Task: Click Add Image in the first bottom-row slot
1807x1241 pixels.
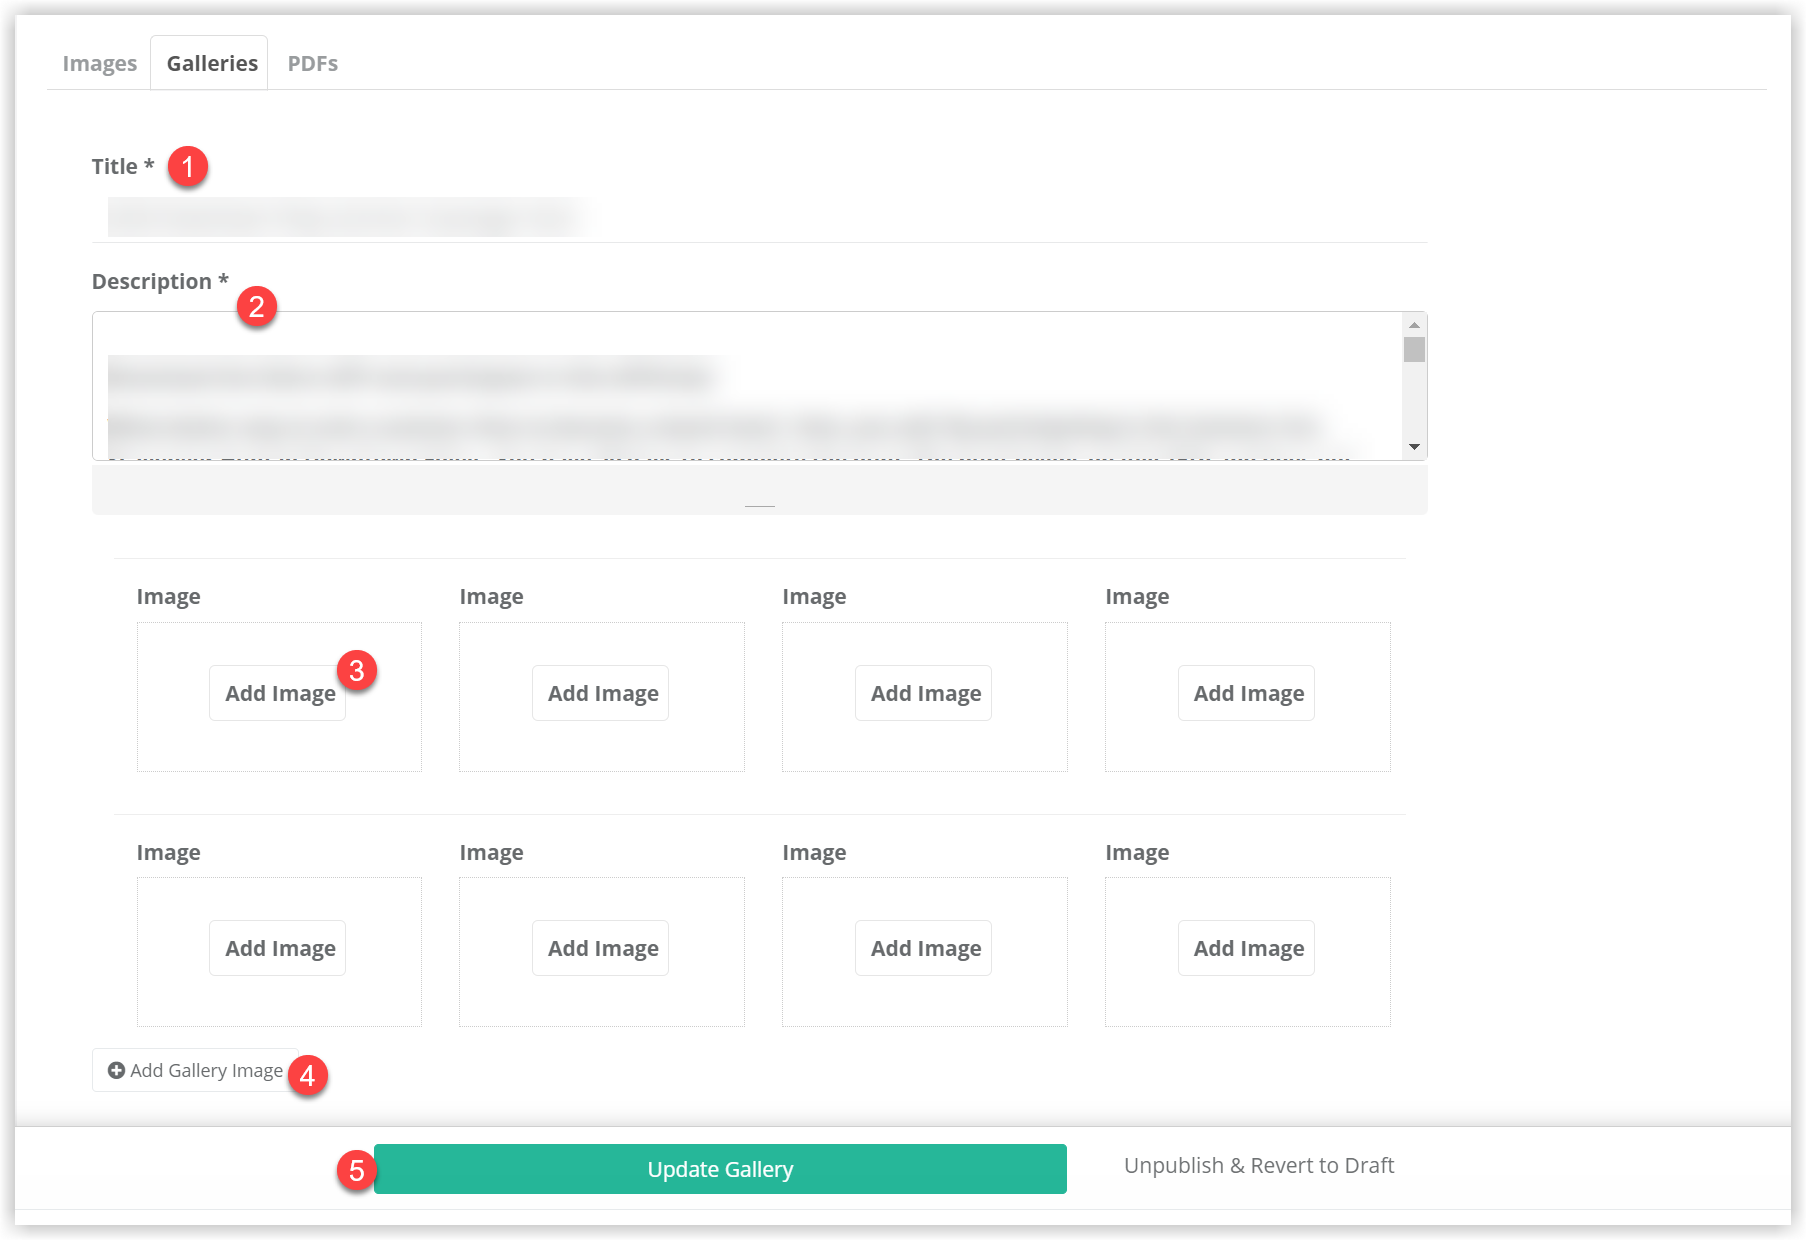Action: coord(277,947)
